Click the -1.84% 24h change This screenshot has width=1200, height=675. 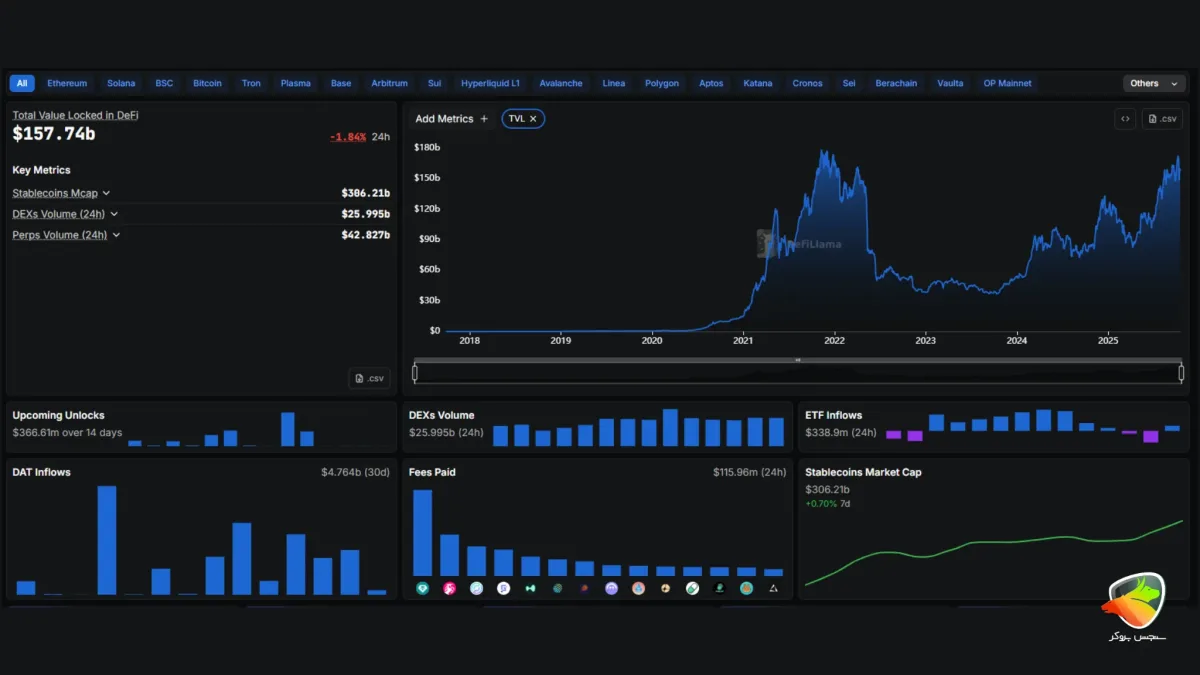click(348, 137)
